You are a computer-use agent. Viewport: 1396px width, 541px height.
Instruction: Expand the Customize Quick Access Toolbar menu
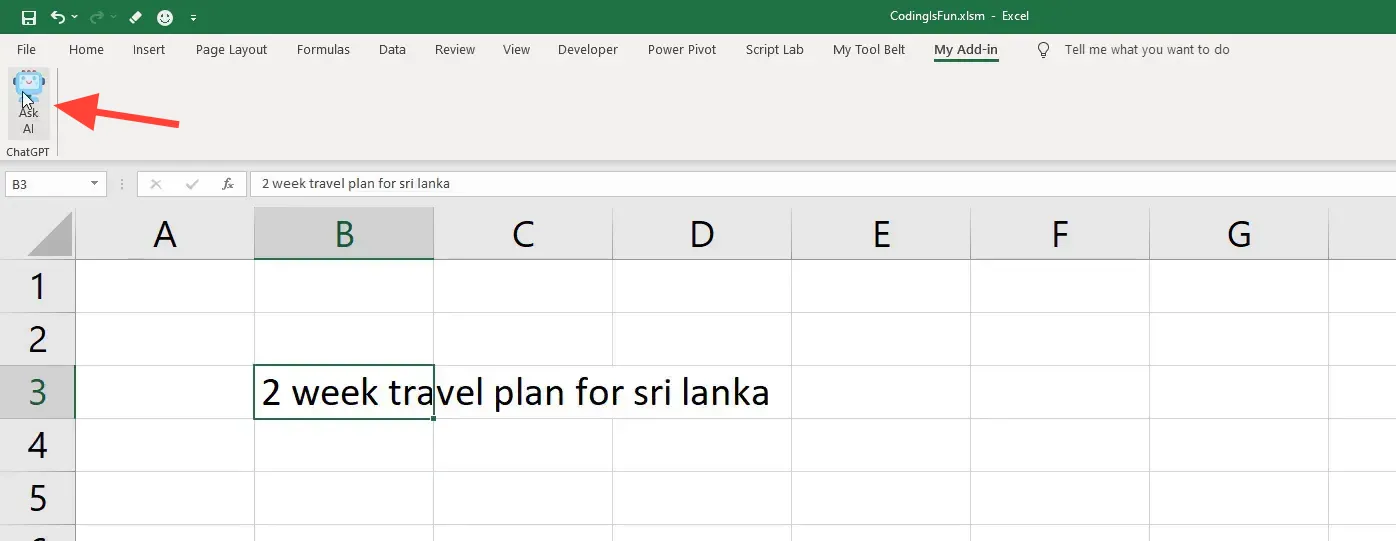(193, 17)
